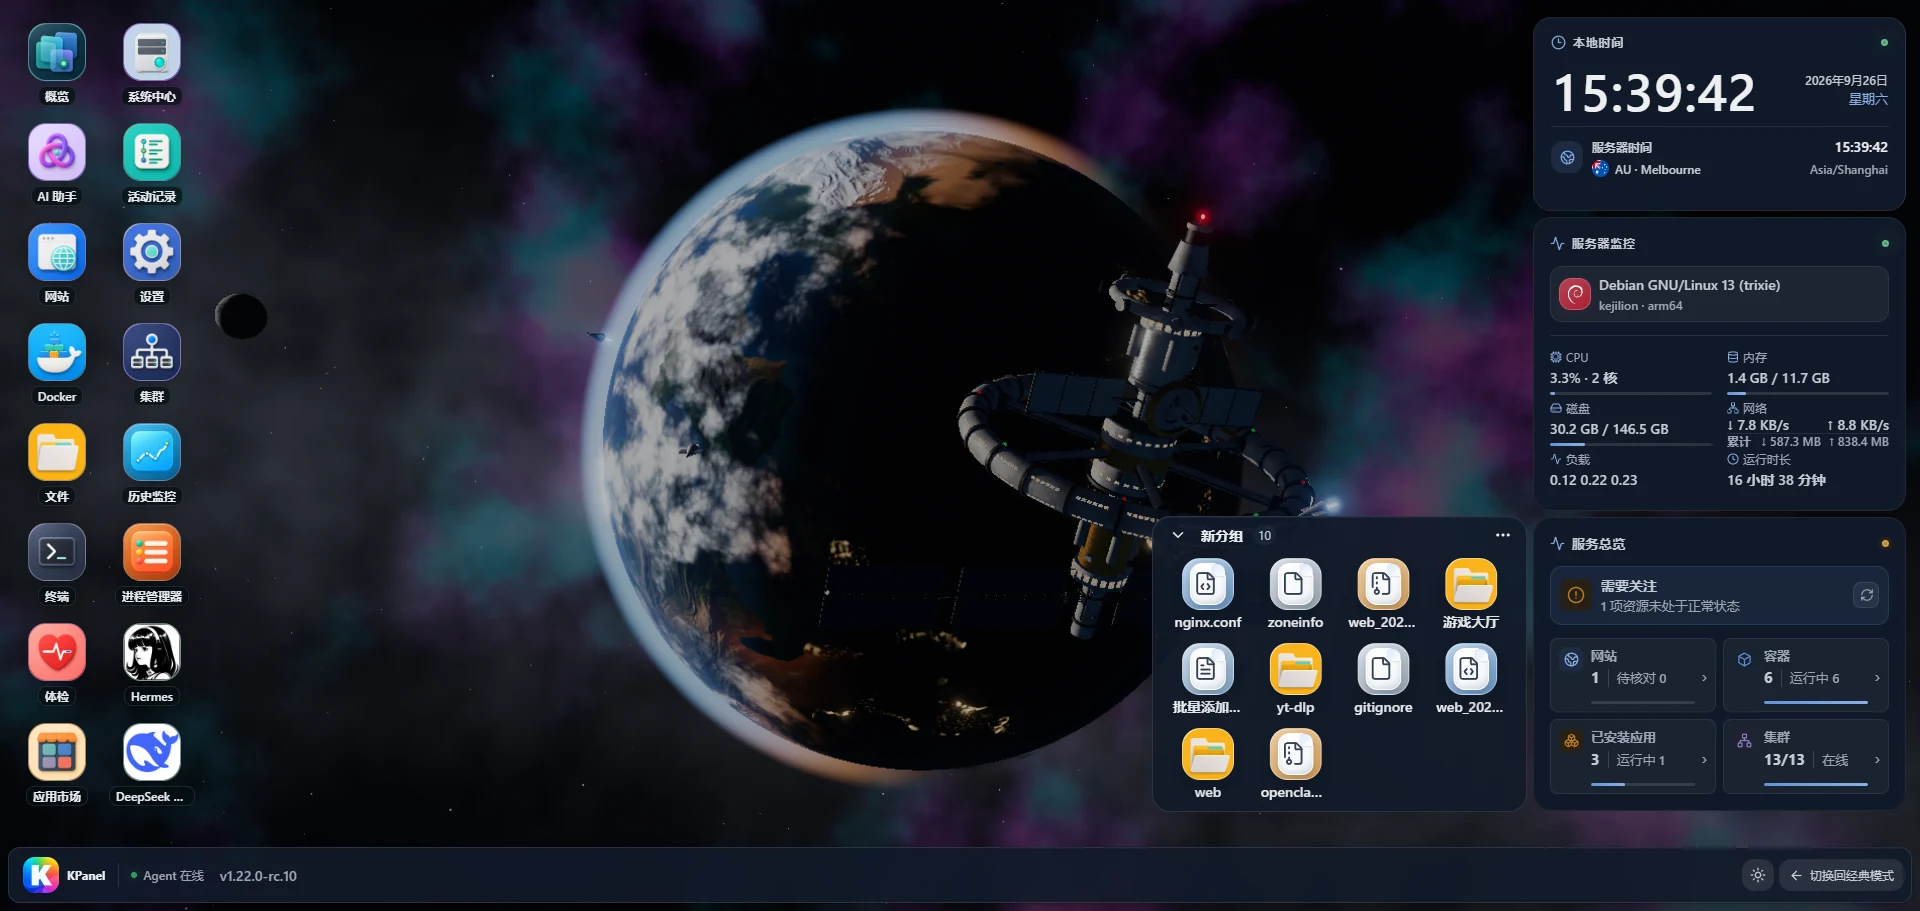This screenshot has height=911, width=1920.
Task: Click the 30.2 GB / 146.5 GB disk usage bar
Action: [1631, 444]
